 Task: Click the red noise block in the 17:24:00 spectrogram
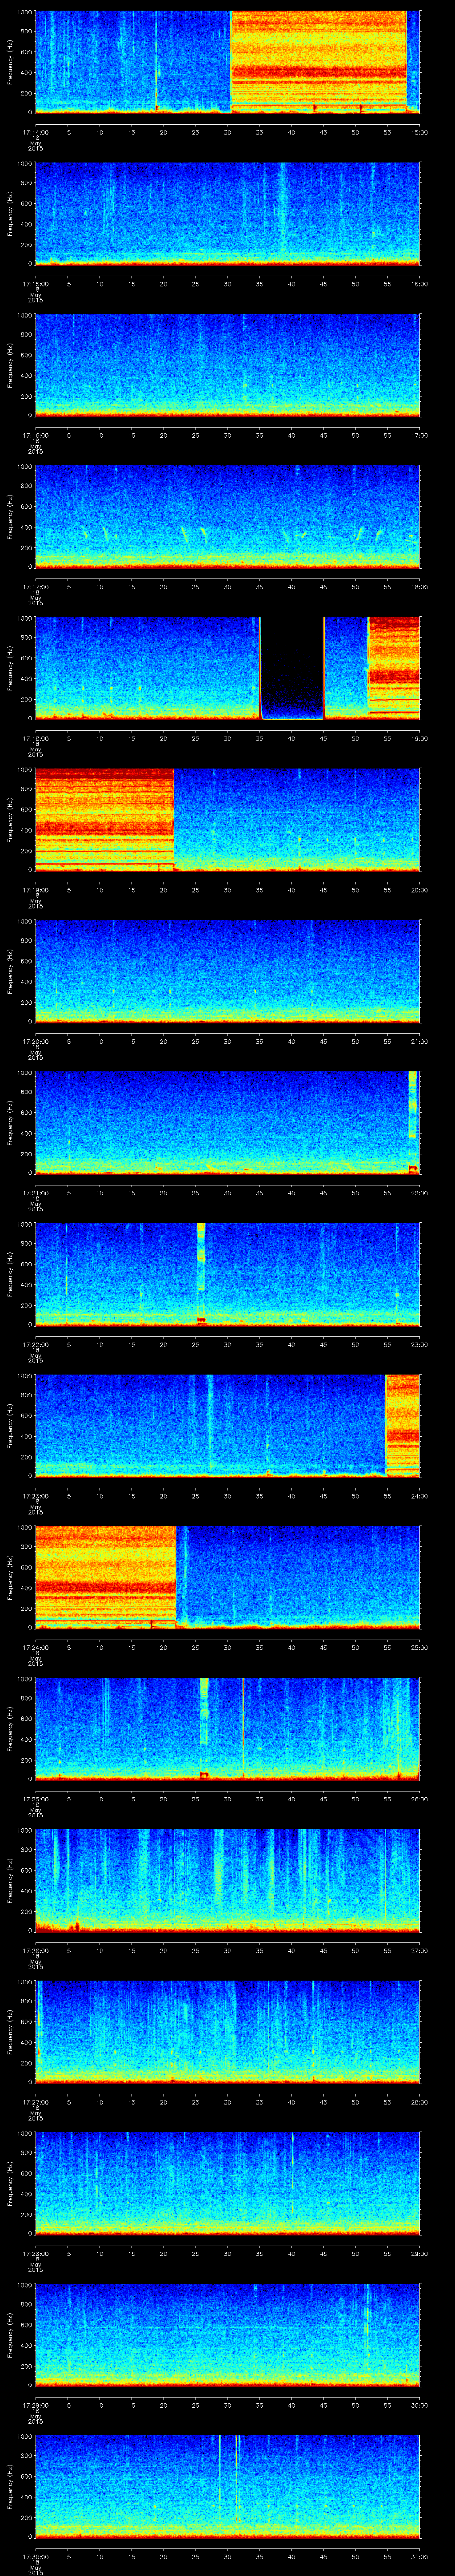tap(106, 1577)
